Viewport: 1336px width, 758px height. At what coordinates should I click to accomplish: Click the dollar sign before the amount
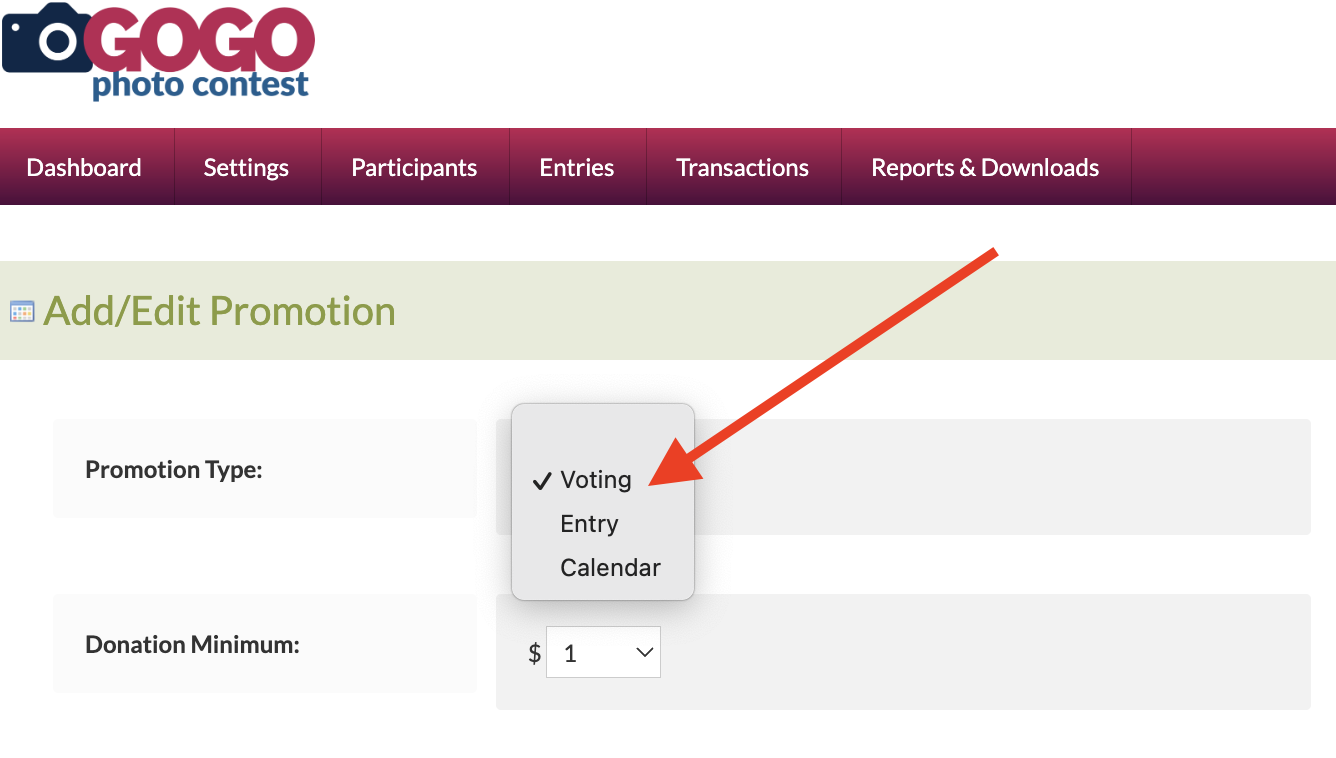pyautogui.click(x=535, y=654)
